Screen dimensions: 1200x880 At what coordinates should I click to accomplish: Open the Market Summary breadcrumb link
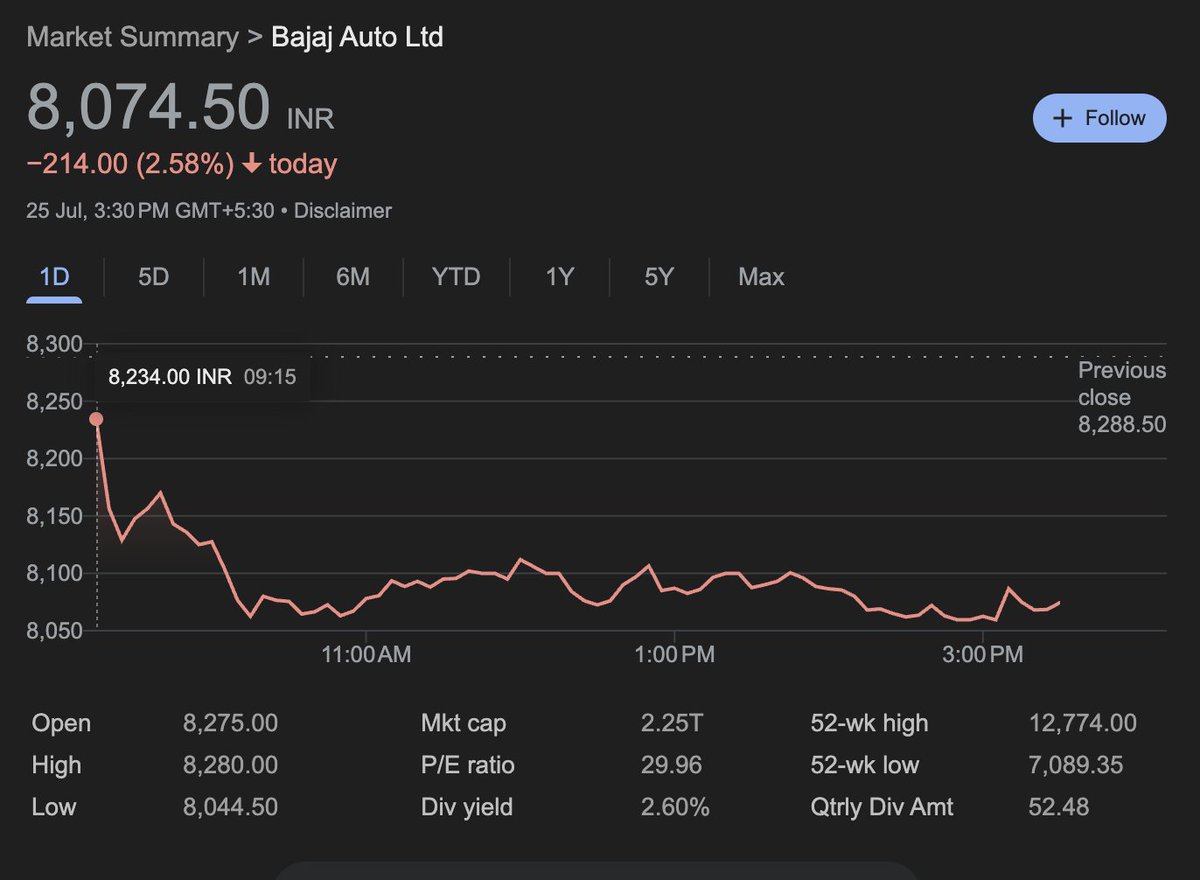coord(132,38)
